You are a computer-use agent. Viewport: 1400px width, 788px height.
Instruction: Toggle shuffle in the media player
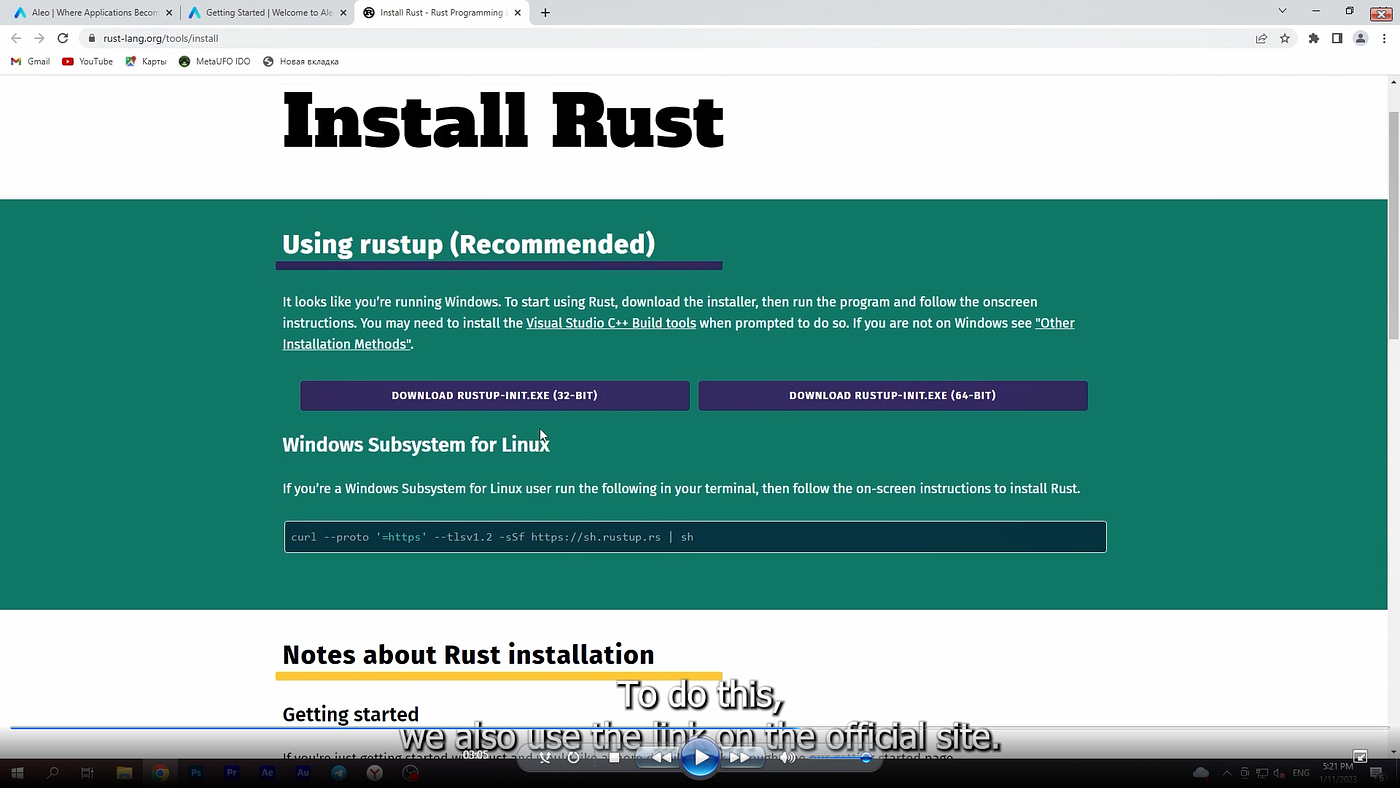[545, 758]
